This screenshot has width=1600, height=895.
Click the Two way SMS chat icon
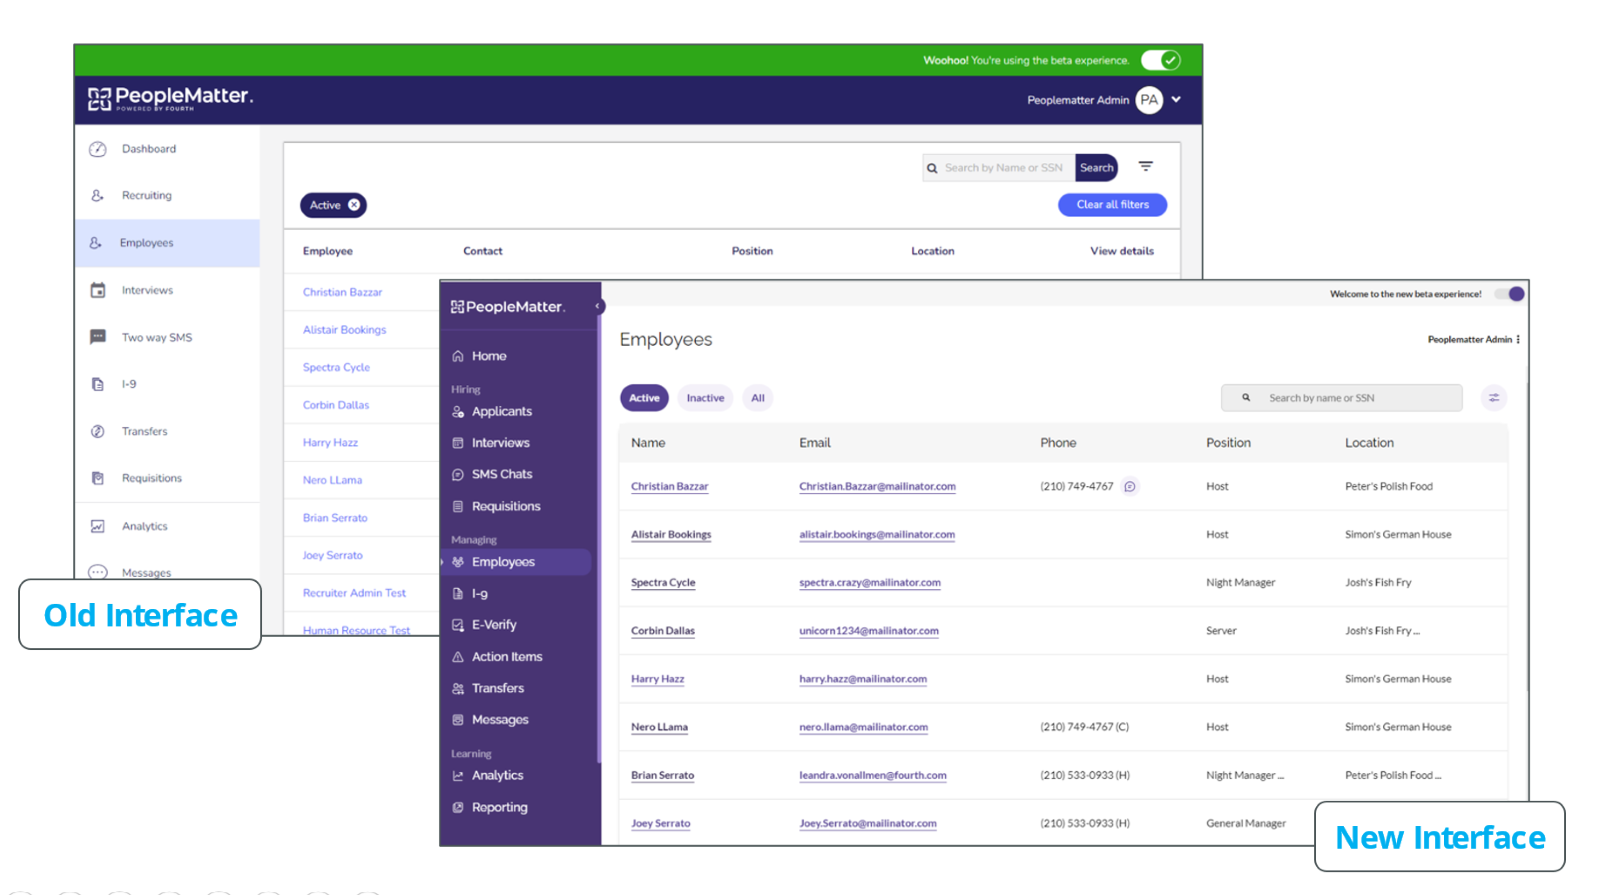click(97, 337)
